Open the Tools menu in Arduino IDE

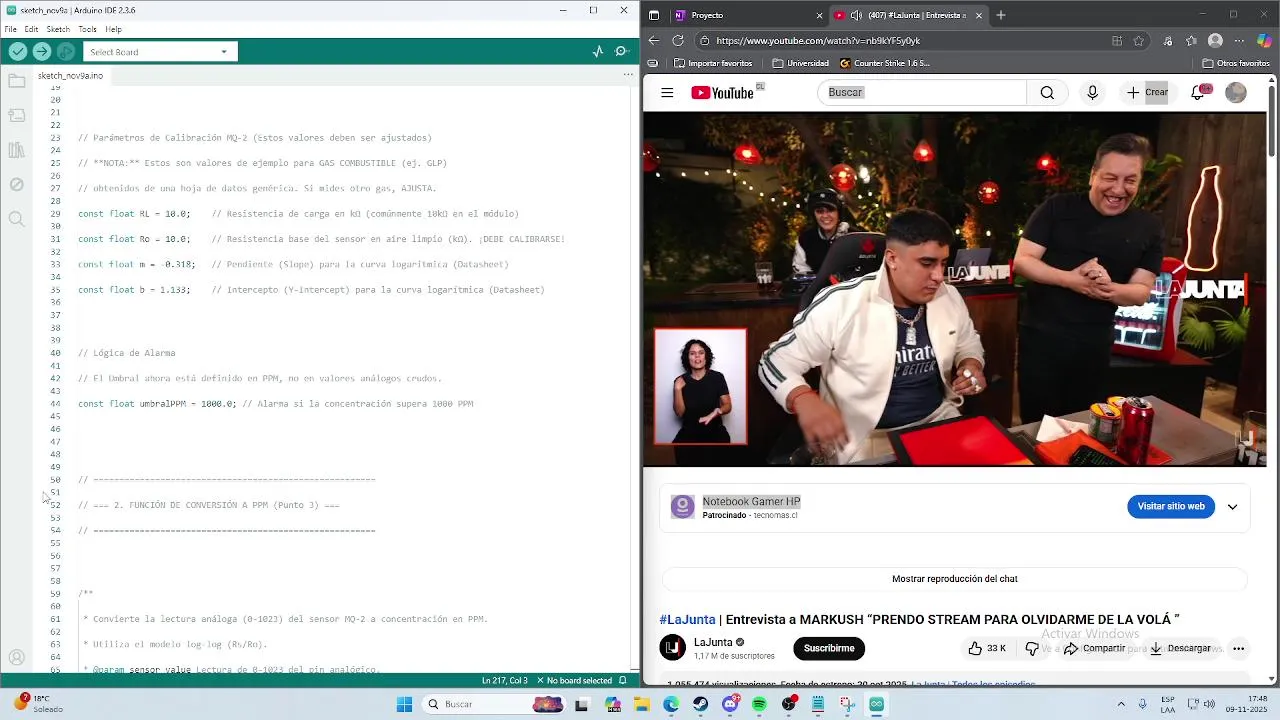pyautogui.click(x=87, y=29)
